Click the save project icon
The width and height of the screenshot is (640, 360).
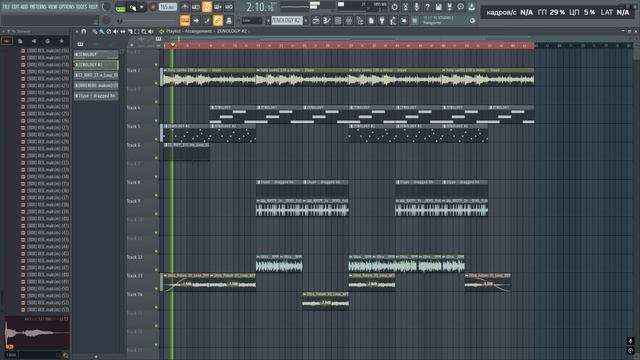[x=438, y=7]
